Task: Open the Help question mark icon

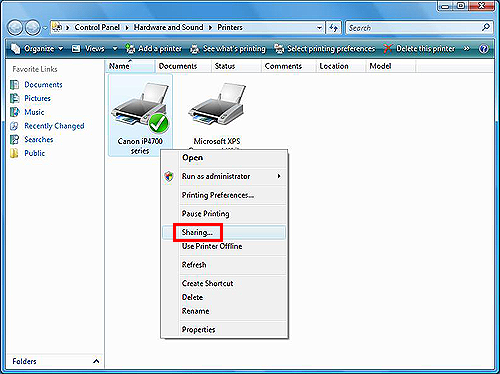Action: tap(483, 49)
